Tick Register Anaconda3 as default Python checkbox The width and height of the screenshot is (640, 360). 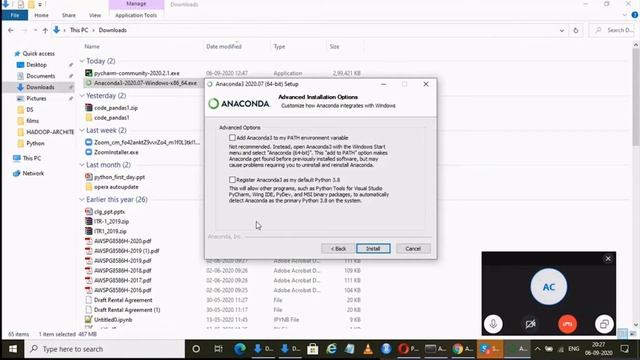[232, 180]
